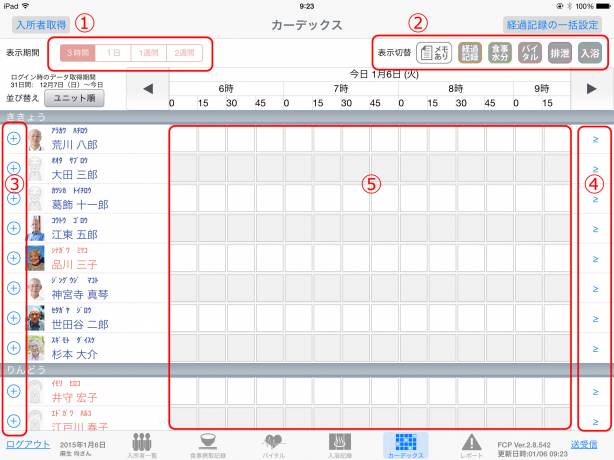Expand the row arrow for 江東 五郎
This screenshot has height=460, width=614.
pos(594,228)
